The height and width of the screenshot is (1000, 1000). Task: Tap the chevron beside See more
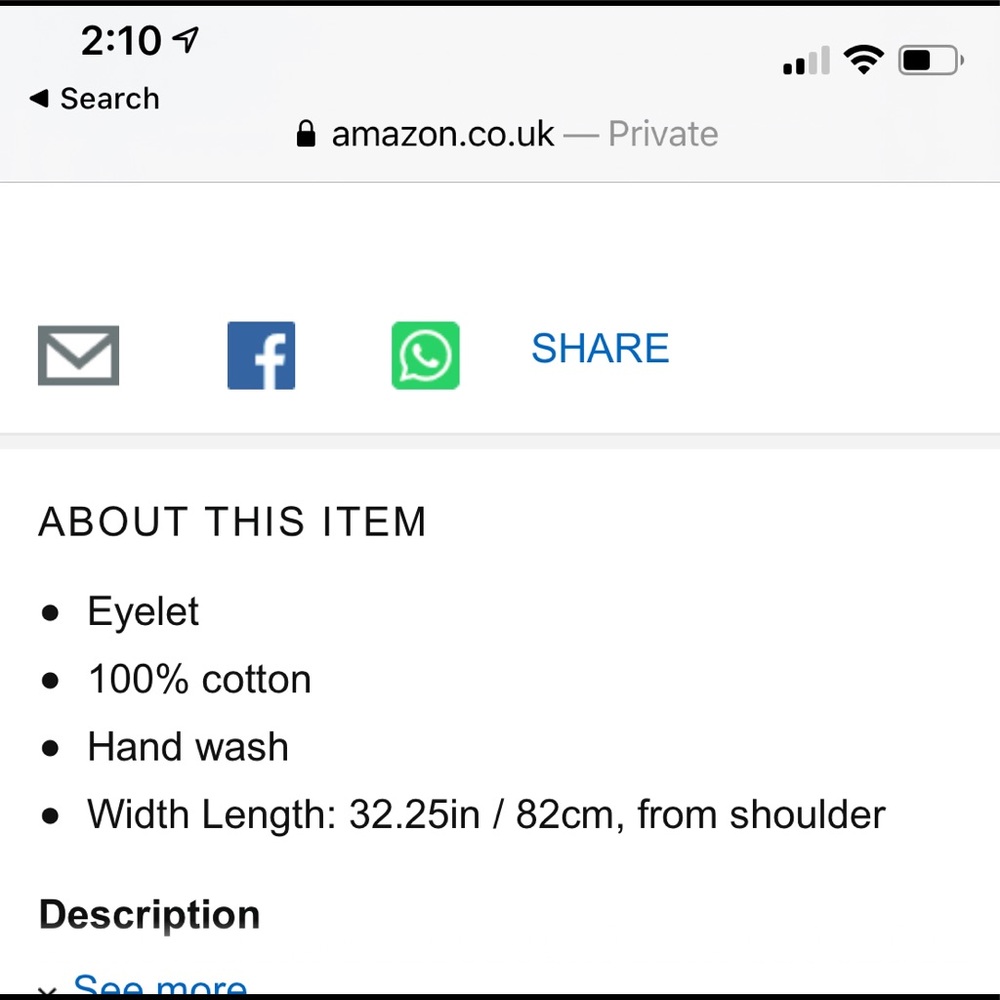click(47, 990)
